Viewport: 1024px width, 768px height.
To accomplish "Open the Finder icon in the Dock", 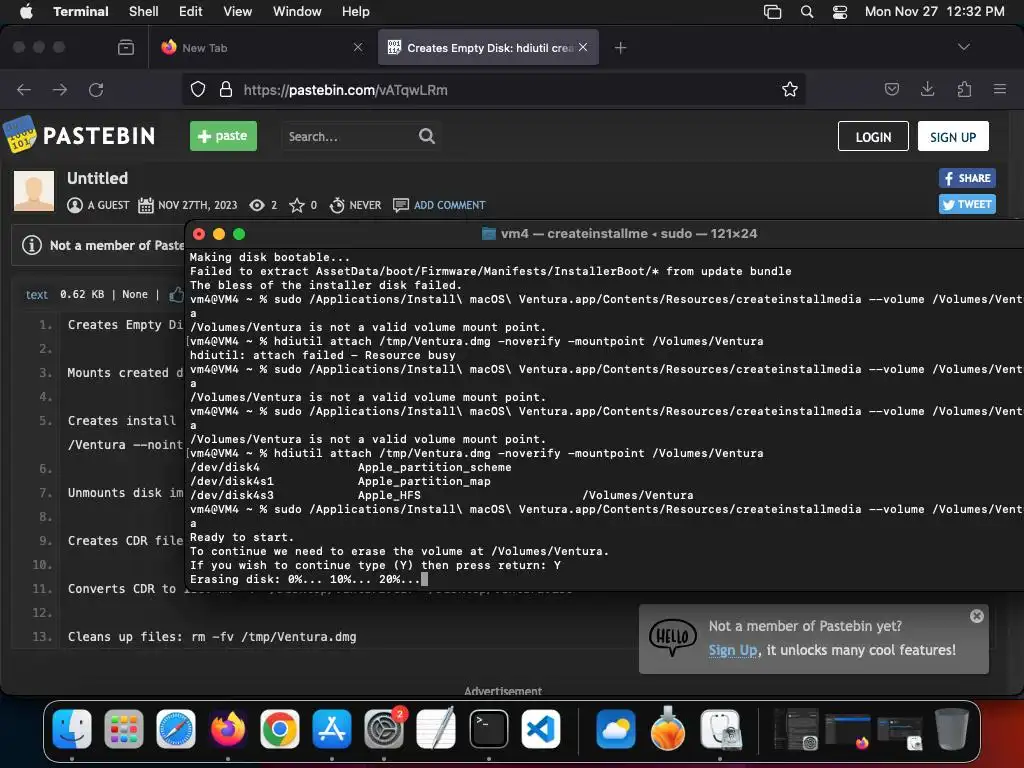I will (72, 729).
